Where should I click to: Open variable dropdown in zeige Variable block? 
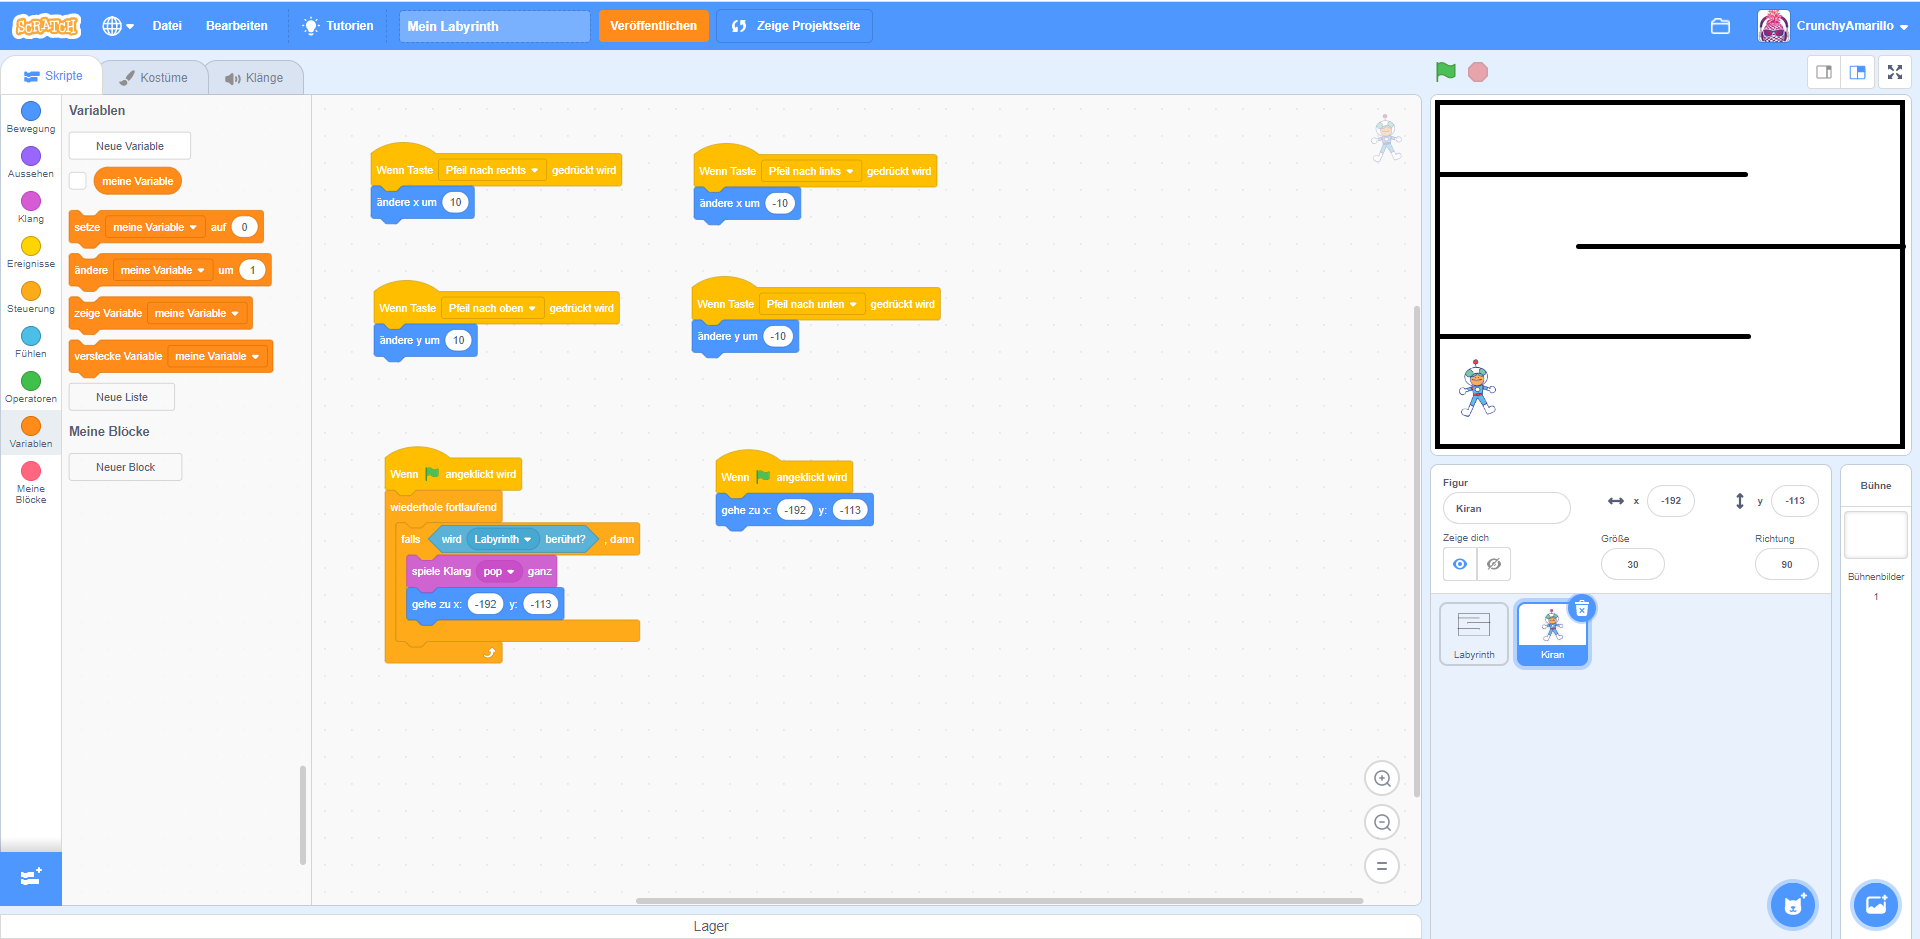(x=197, y=313)
